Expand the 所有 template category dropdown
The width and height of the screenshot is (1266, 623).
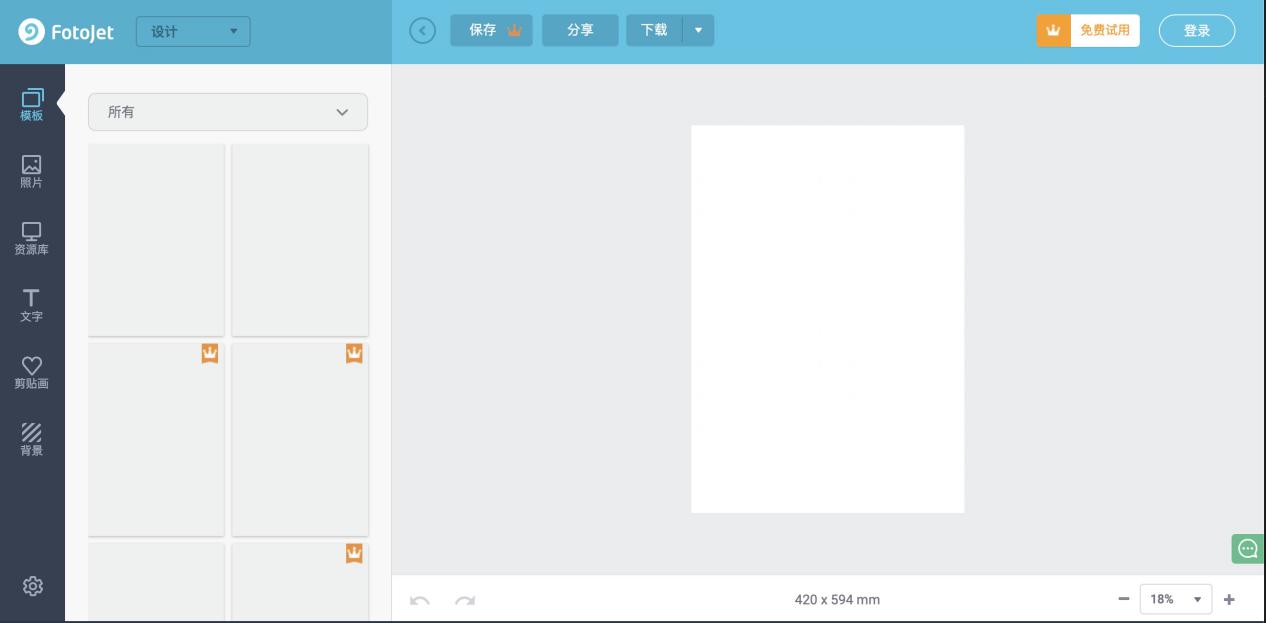pyautogui.click(x=228, y=112)
